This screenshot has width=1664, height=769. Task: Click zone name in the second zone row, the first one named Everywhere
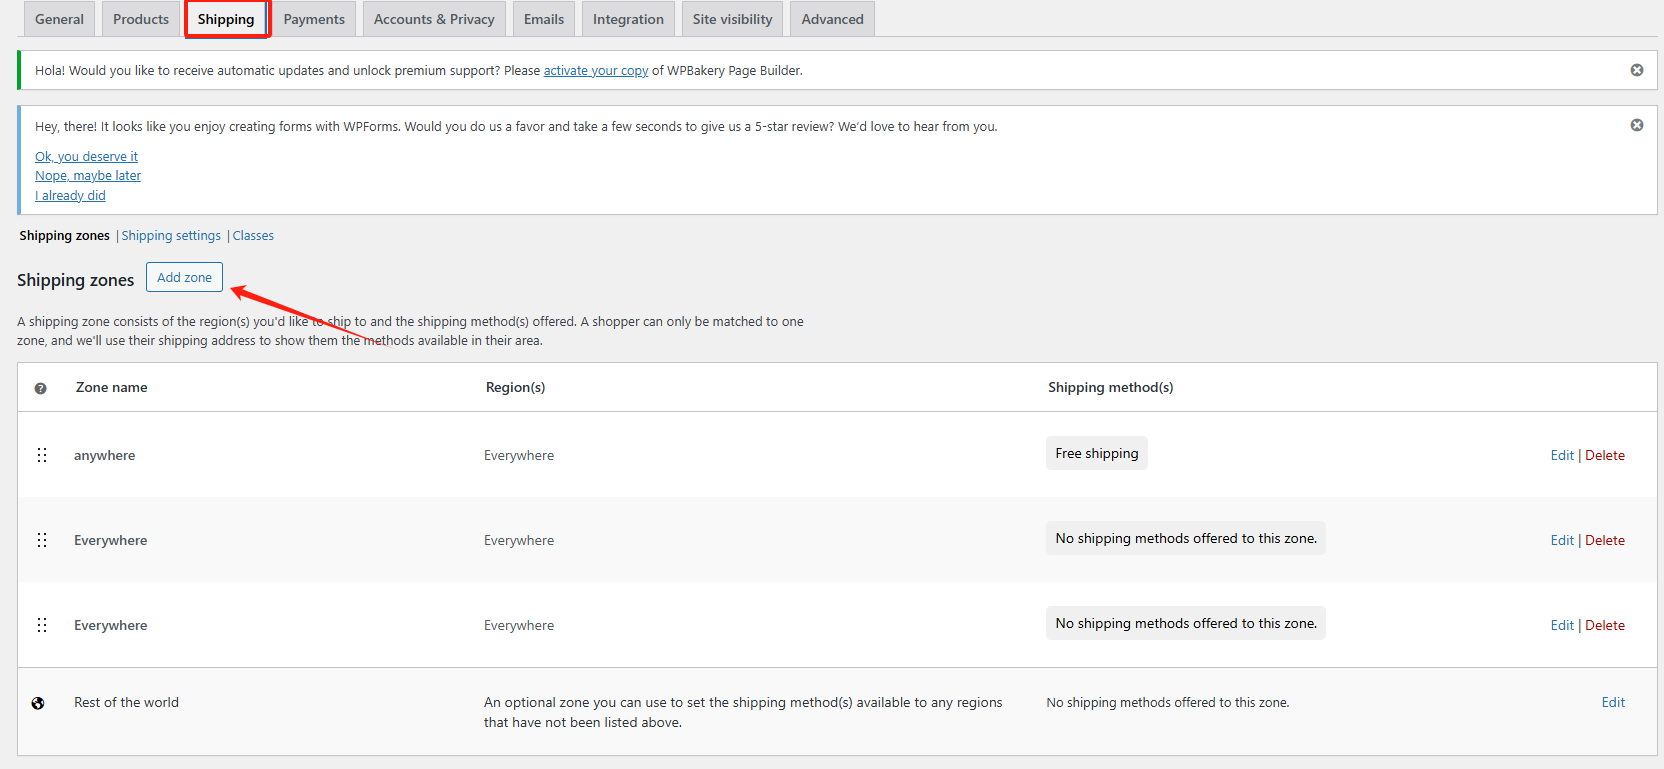tap(110, 540)
